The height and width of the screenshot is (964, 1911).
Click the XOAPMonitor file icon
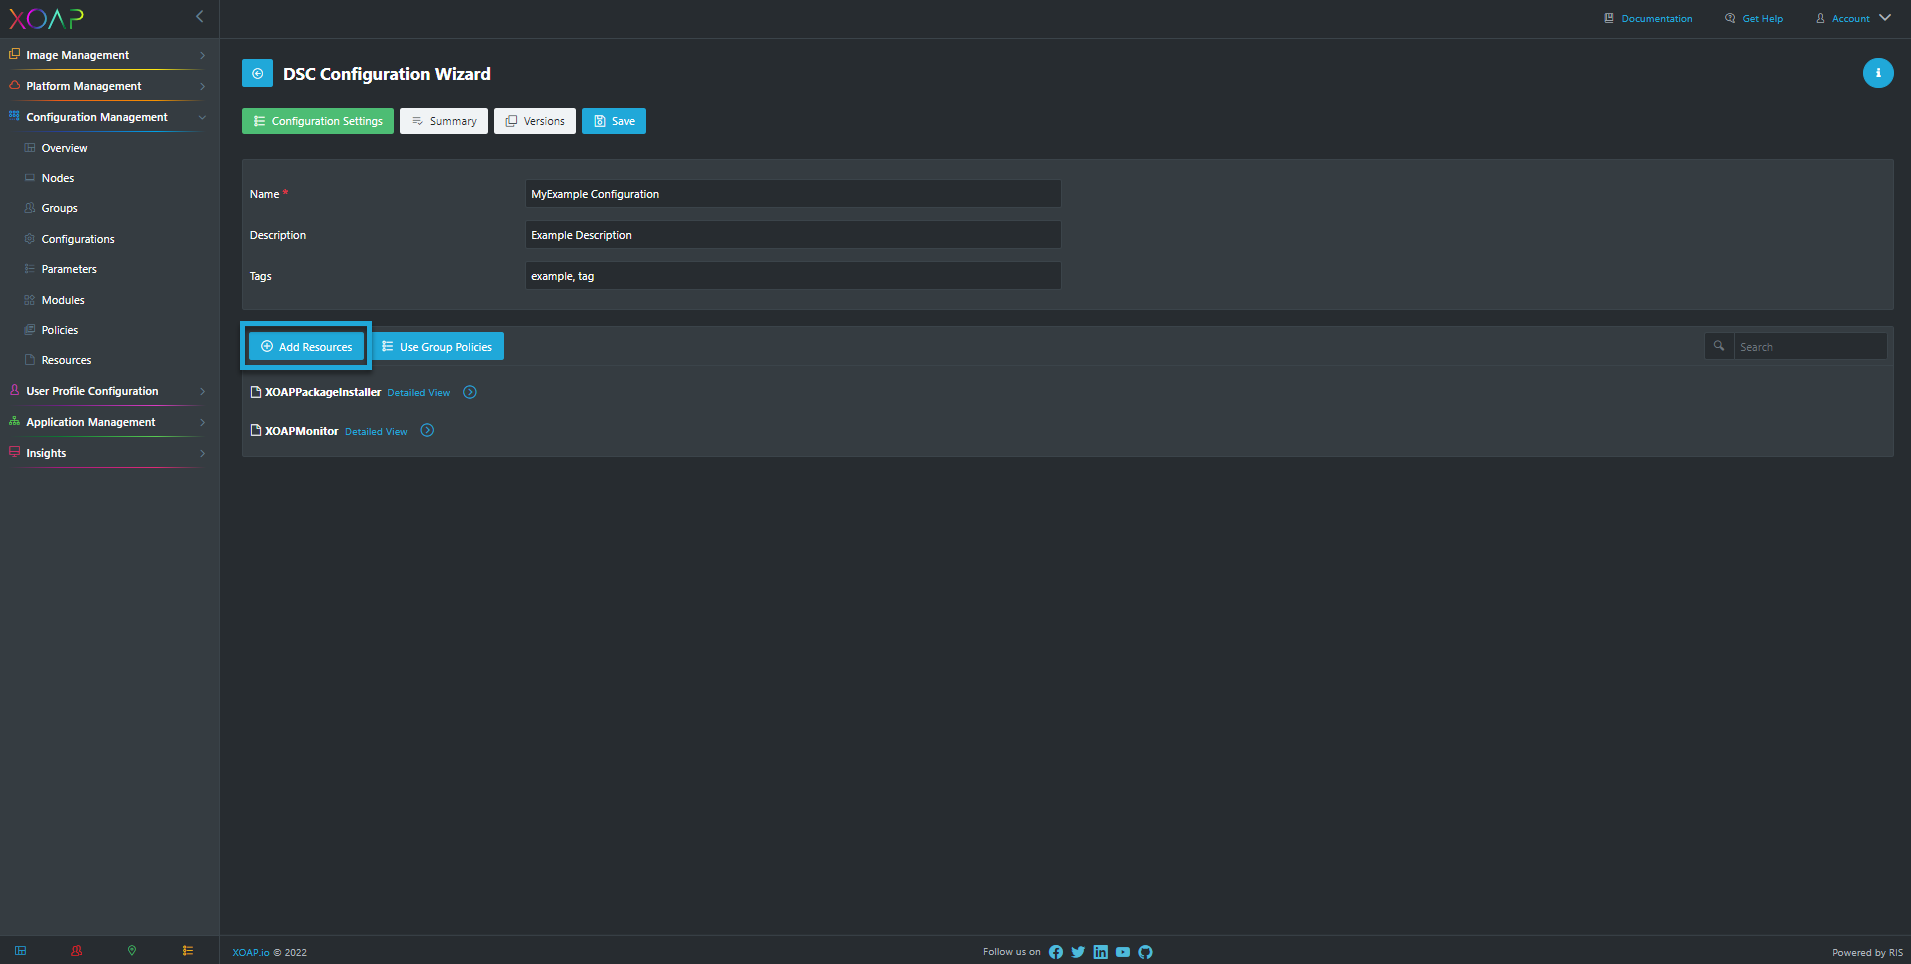pos(256,430)
